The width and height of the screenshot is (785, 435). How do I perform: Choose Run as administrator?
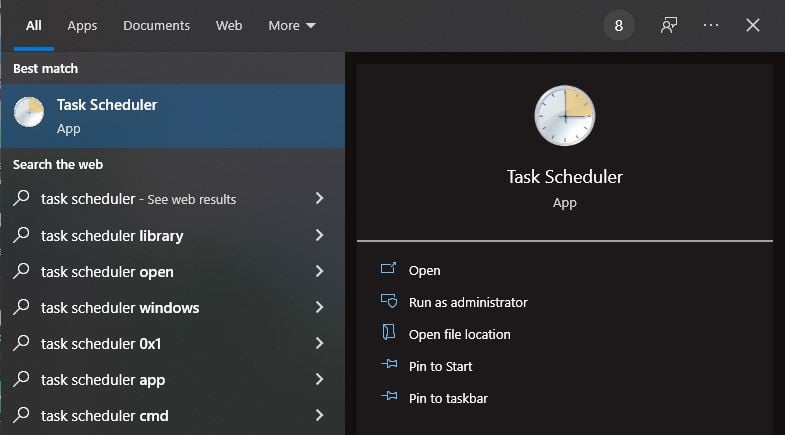468,302
